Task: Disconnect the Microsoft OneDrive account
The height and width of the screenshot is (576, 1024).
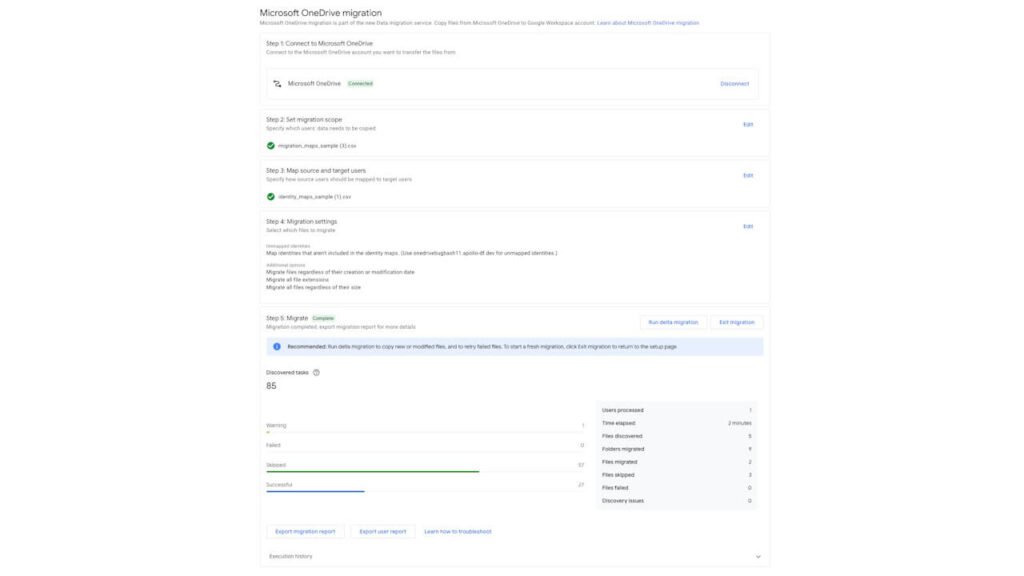Action: click(x=735, y=84)
